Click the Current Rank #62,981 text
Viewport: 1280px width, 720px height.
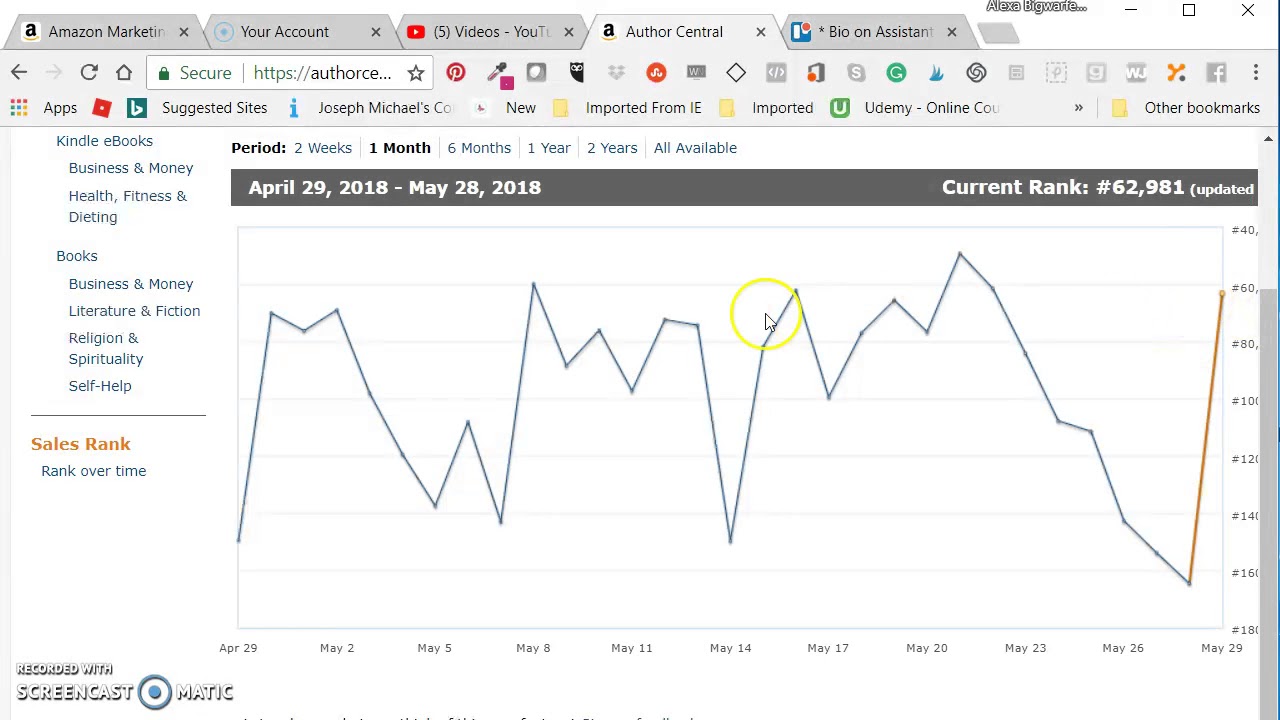pyautogui.click(x=1063, y=187)
